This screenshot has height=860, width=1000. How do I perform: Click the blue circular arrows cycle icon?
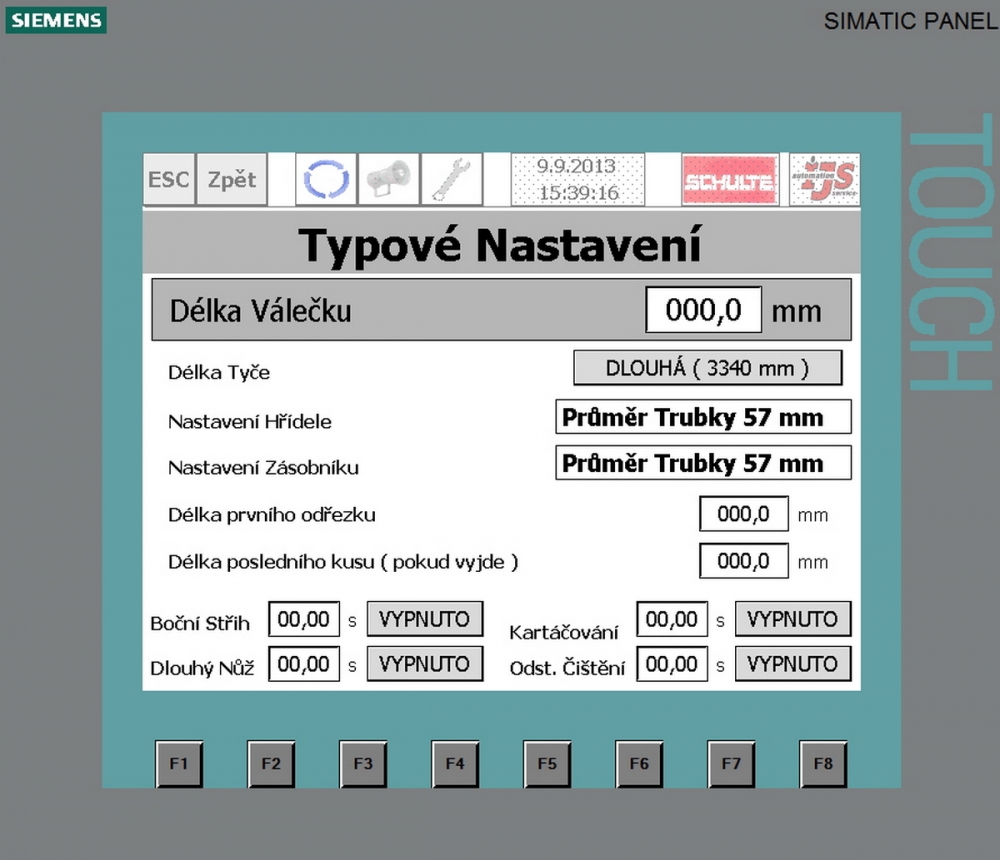pyautogui.click(x=326, y=180)
